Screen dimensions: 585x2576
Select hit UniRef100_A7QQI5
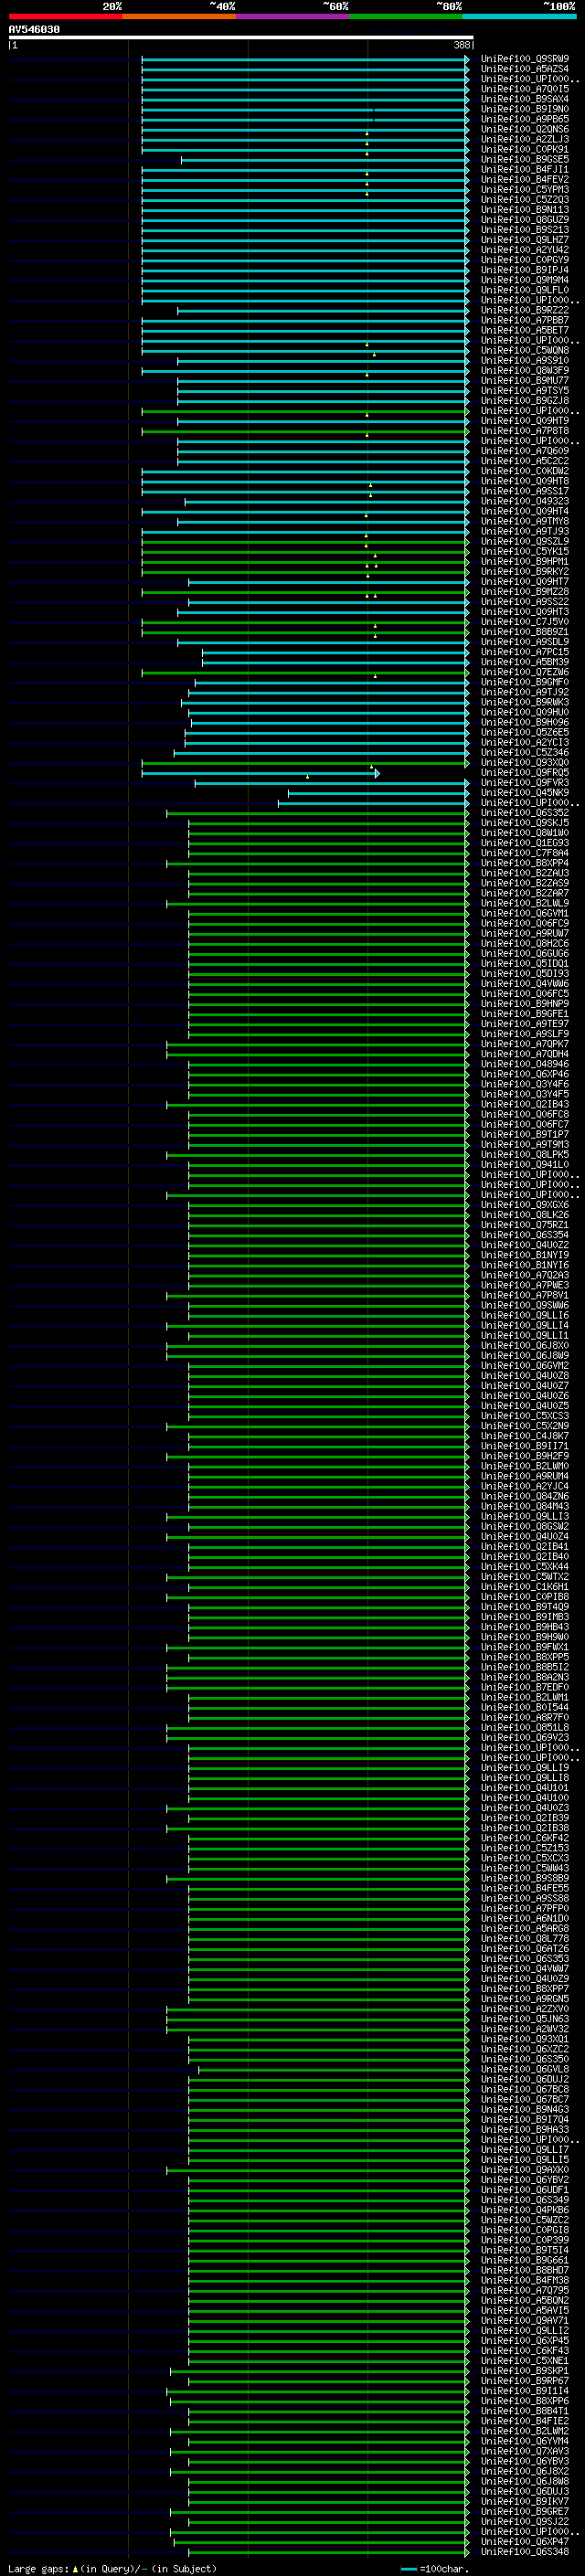pos(525,89)
